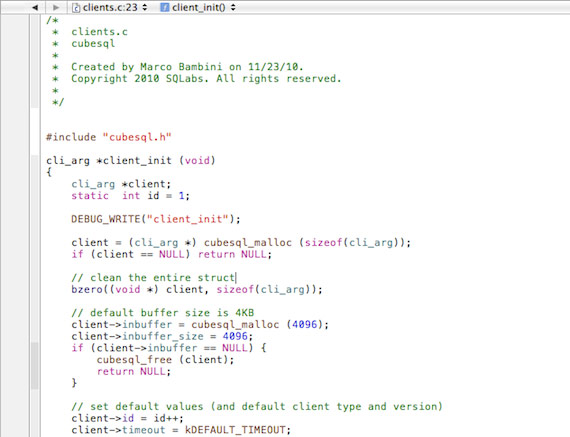570x437 pixels.
Task: Click the up-down arrows next to client_init()
Action: point(233,7)
